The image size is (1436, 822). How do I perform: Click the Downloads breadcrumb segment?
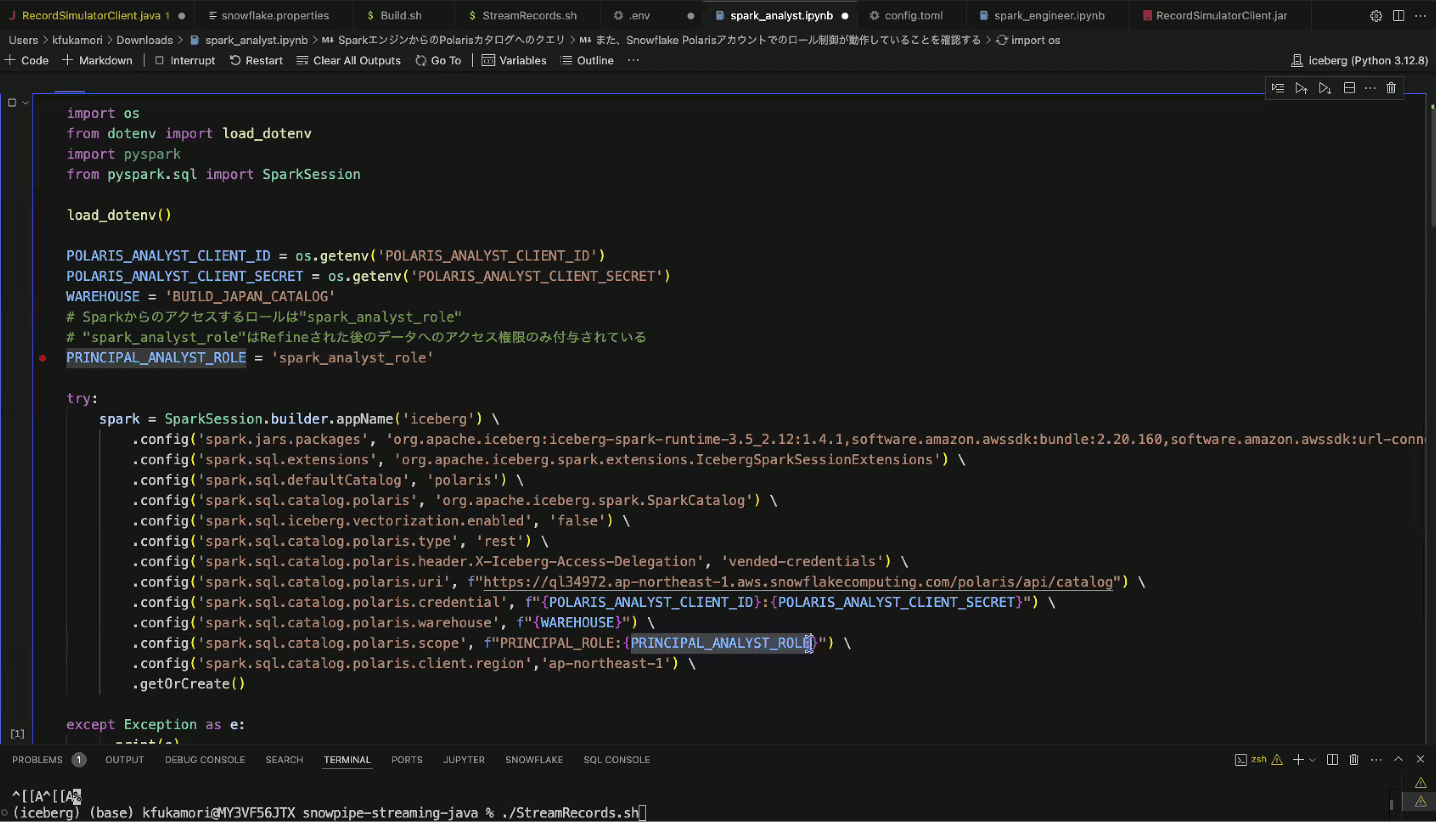point(144,40)
